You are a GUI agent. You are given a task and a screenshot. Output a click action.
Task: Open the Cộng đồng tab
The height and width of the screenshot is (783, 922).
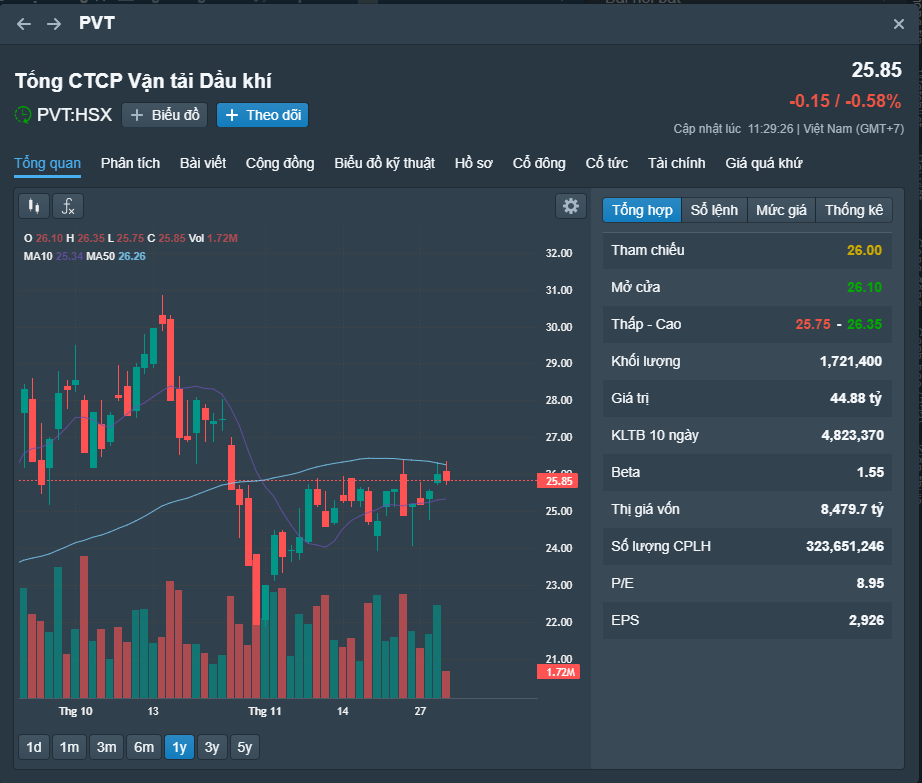280,163
